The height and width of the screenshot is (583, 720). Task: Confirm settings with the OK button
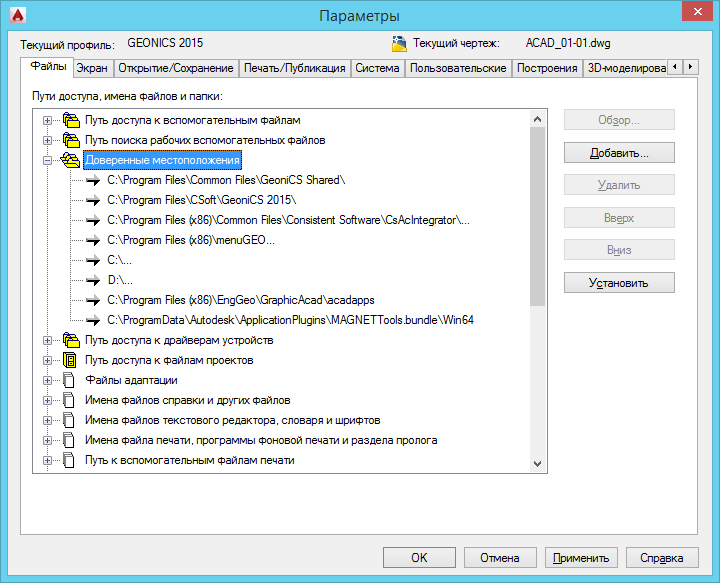tap(419, 557)
